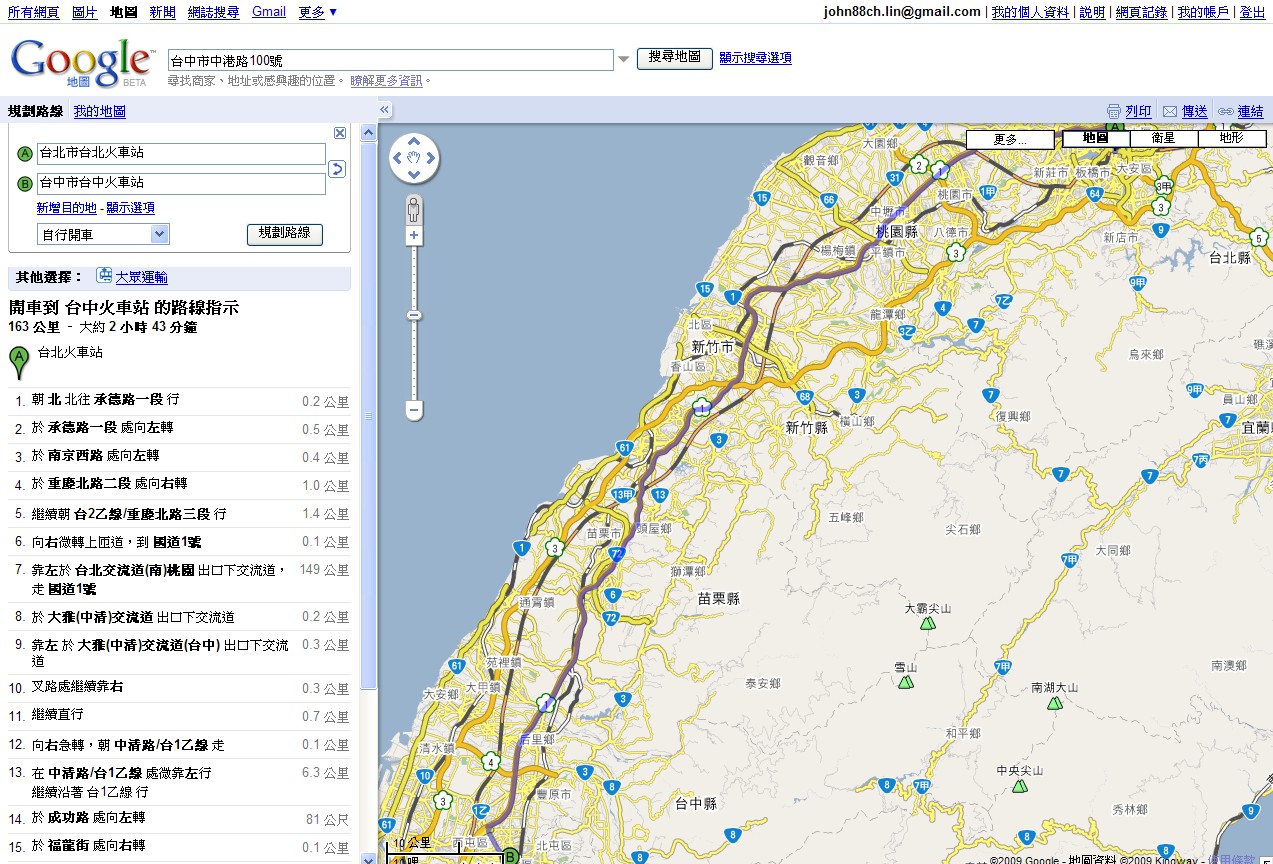Click the destination field 台中市台中火車站
The image size is (1273, 864).
pyautogui.click(x=181, y=184)
